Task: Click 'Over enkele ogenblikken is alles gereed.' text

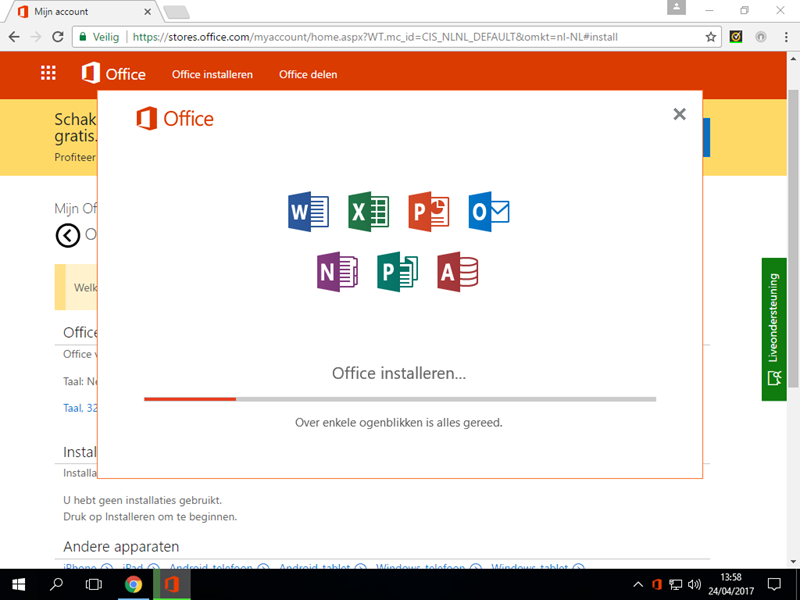Action: tap(399, 422)
